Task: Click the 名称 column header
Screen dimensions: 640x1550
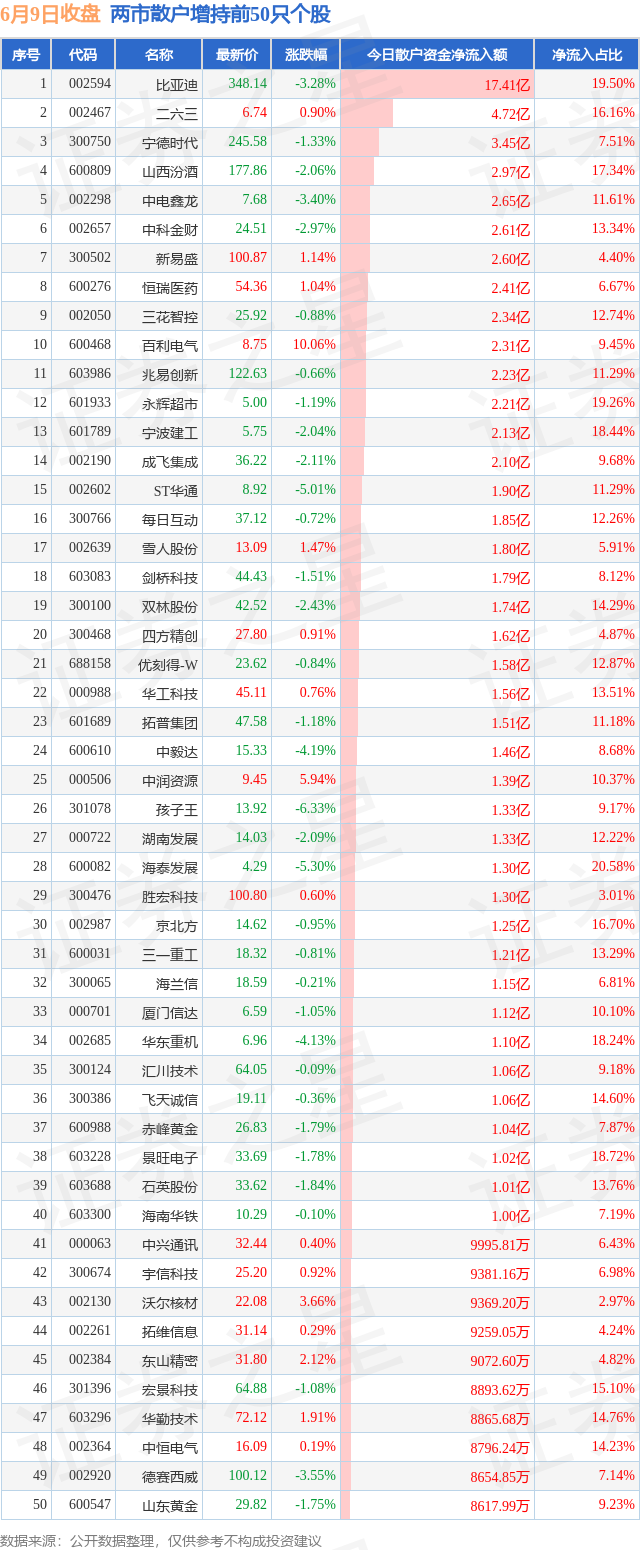Action: [159, 55]
